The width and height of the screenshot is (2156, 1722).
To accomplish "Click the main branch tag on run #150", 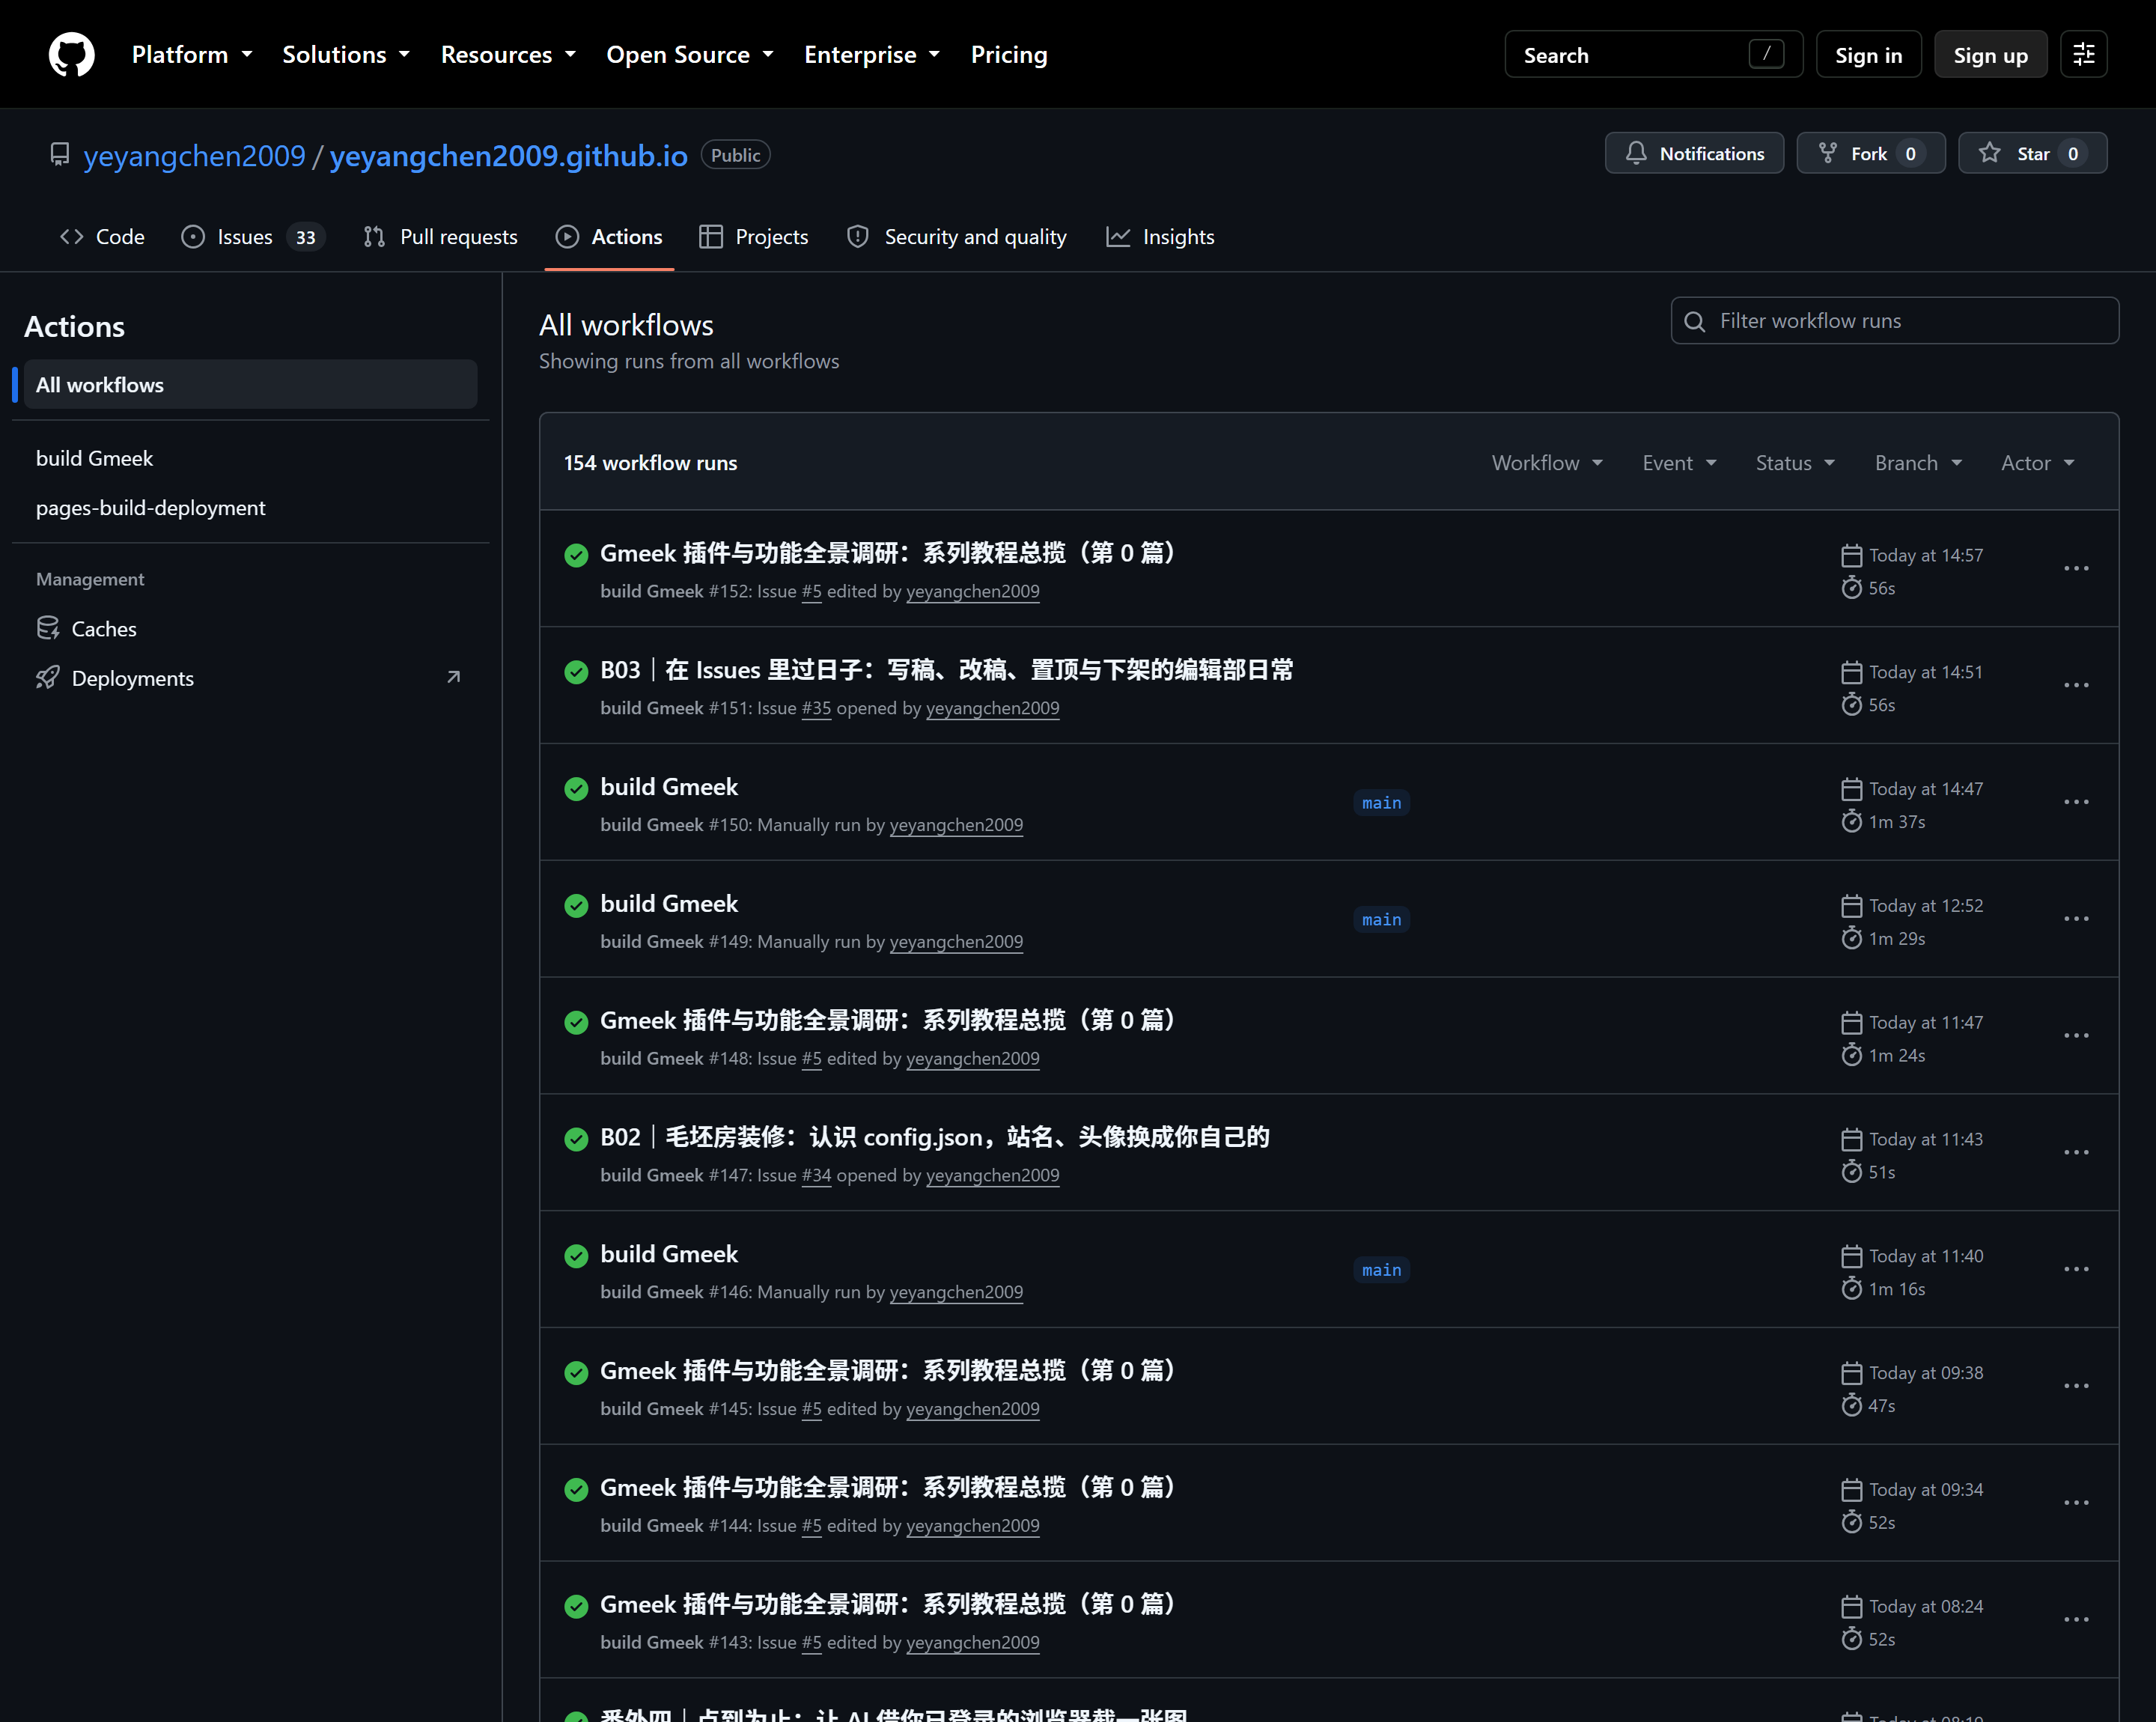I will 1381,803.
